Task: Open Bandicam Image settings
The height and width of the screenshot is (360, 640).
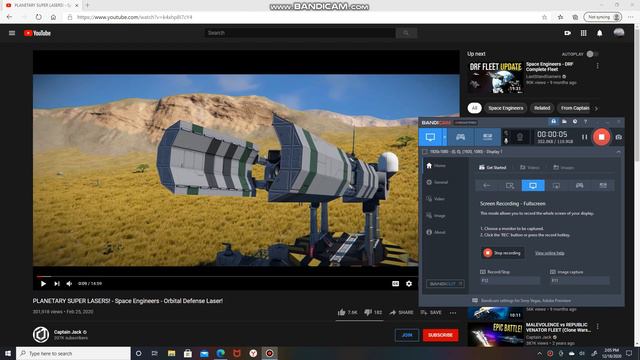Action: click(x=436, y=216)
